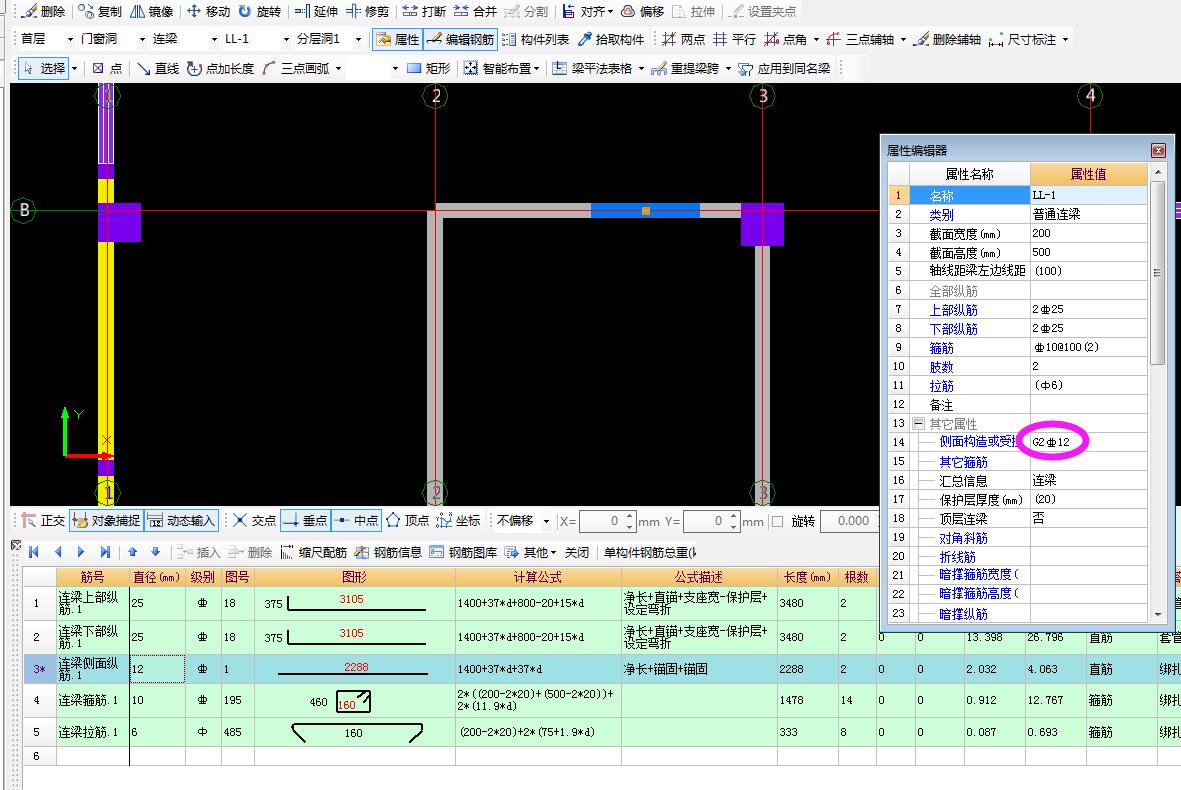
Task: Click the 平行 parallel axis tool
Action: (734, 39)
